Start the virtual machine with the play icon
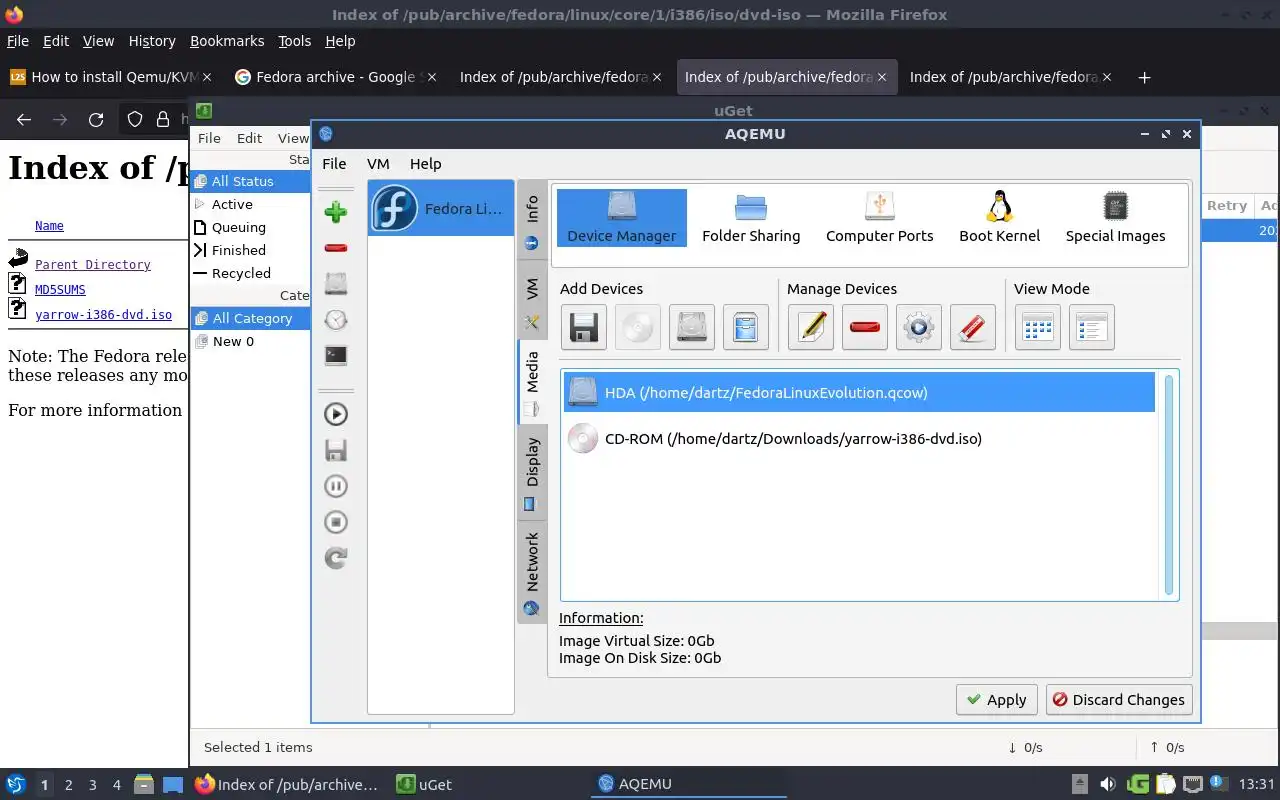The height and width of the screenshot is (800, 1280). click(x=336, y=414)
